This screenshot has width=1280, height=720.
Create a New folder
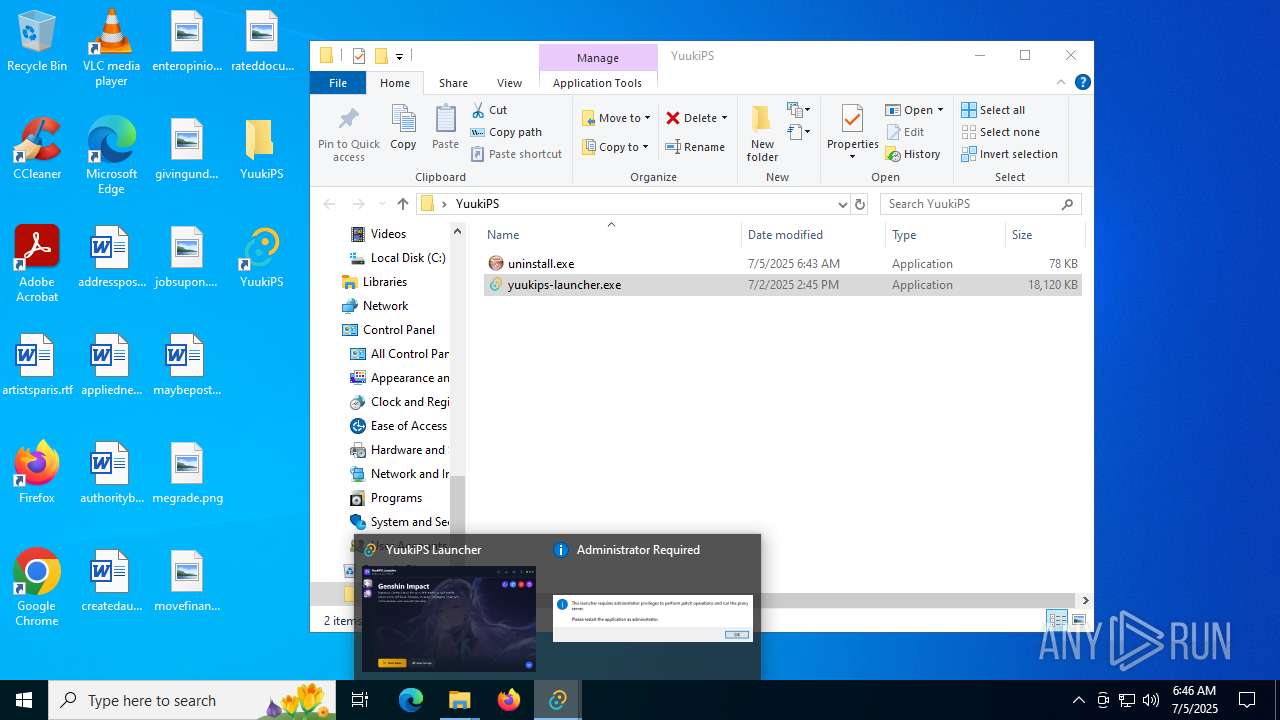[x=762, y=133]
